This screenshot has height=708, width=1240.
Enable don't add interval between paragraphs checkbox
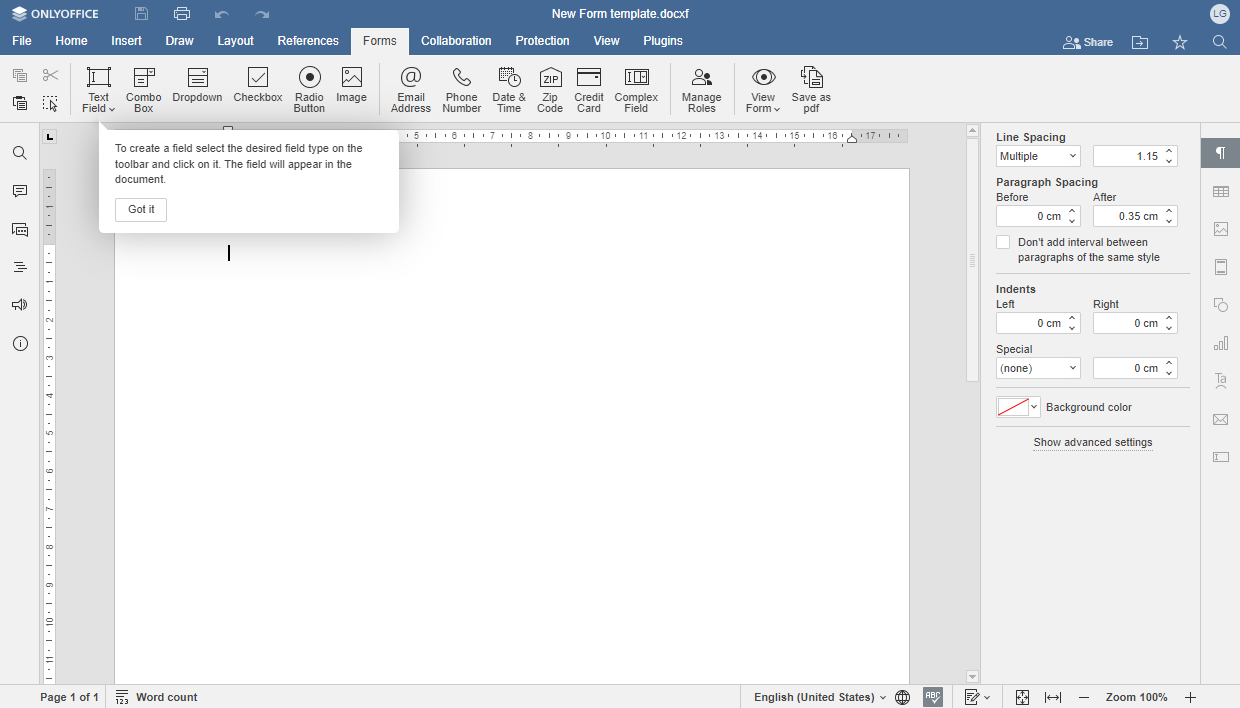pyautogui.click(x=1003, y=243)
